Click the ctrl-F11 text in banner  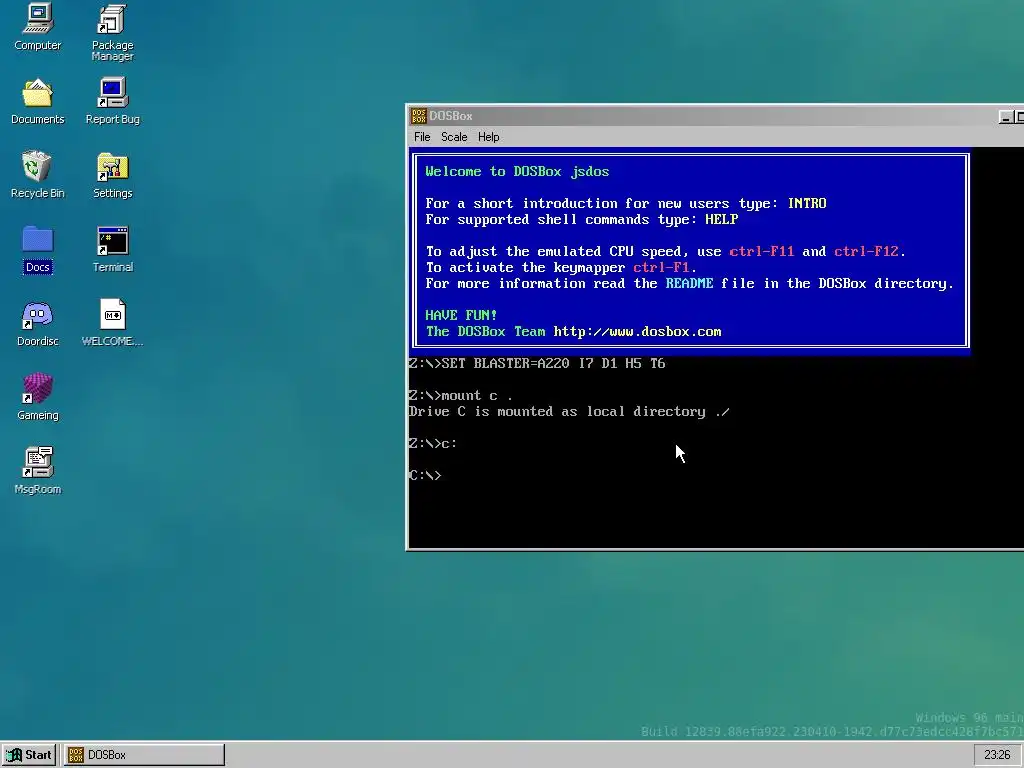(761, 251)
